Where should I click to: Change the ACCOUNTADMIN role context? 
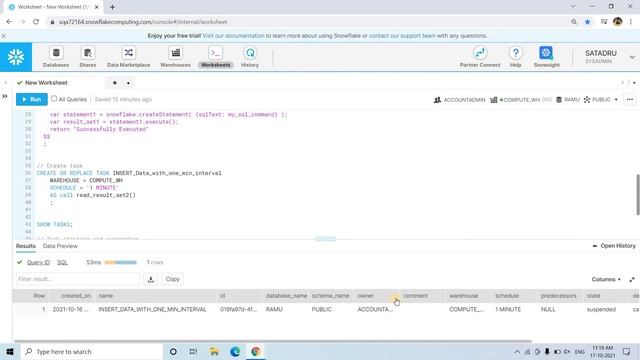(x=460, y=100)
